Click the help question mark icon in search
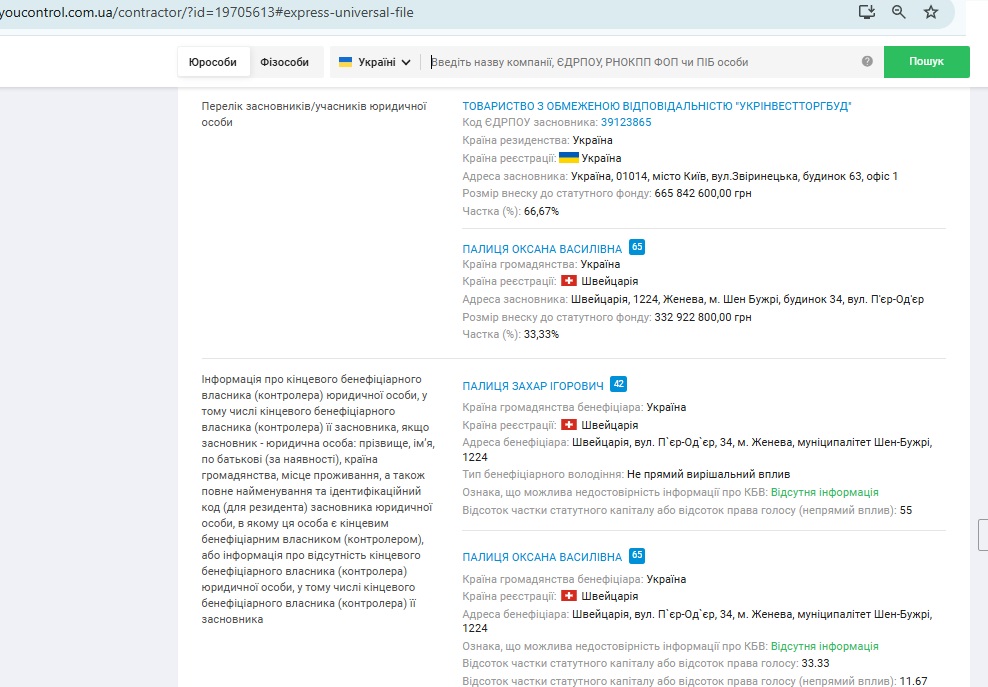 (x=867, y=62)
